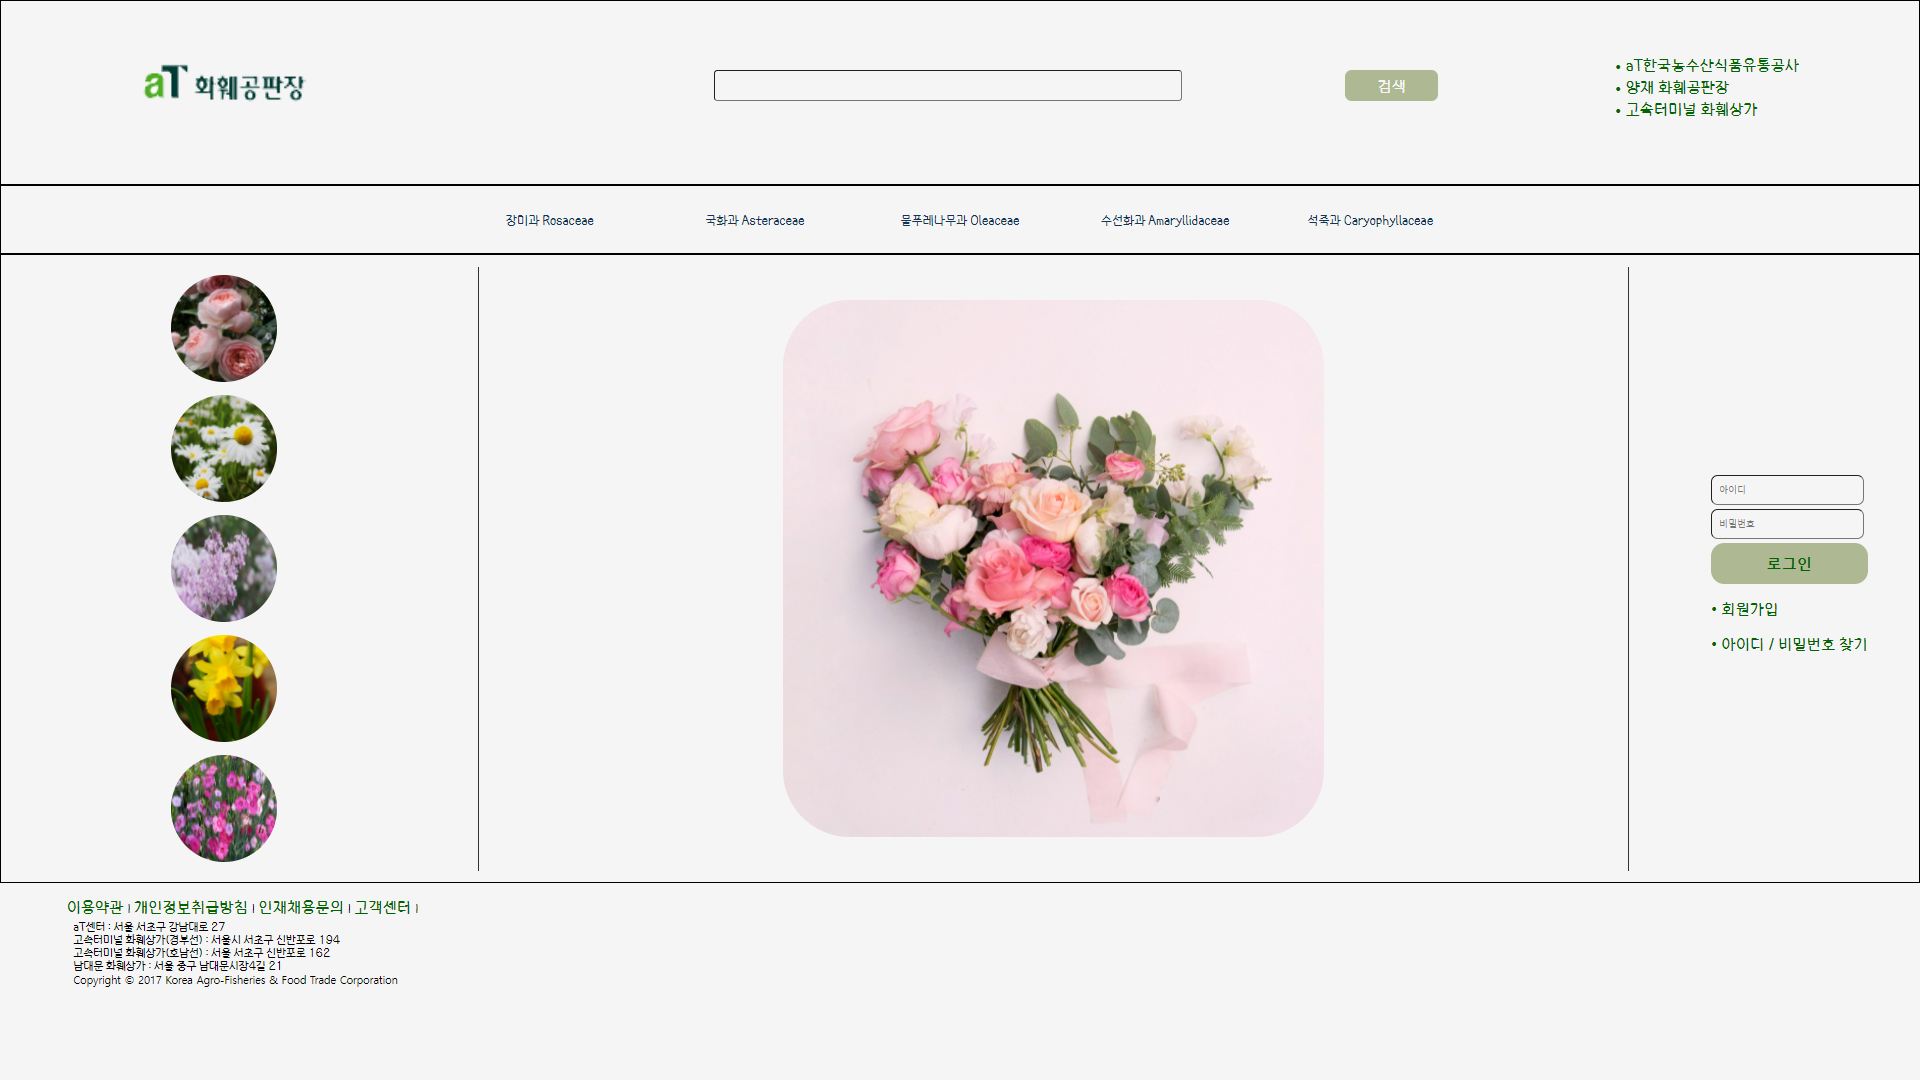Open the 수선화과 Amaryllidaceae menu item
Image resolution: width=1920 pixels, height=1080 pixels.
pyautogui.click(x=1165, y=221)
